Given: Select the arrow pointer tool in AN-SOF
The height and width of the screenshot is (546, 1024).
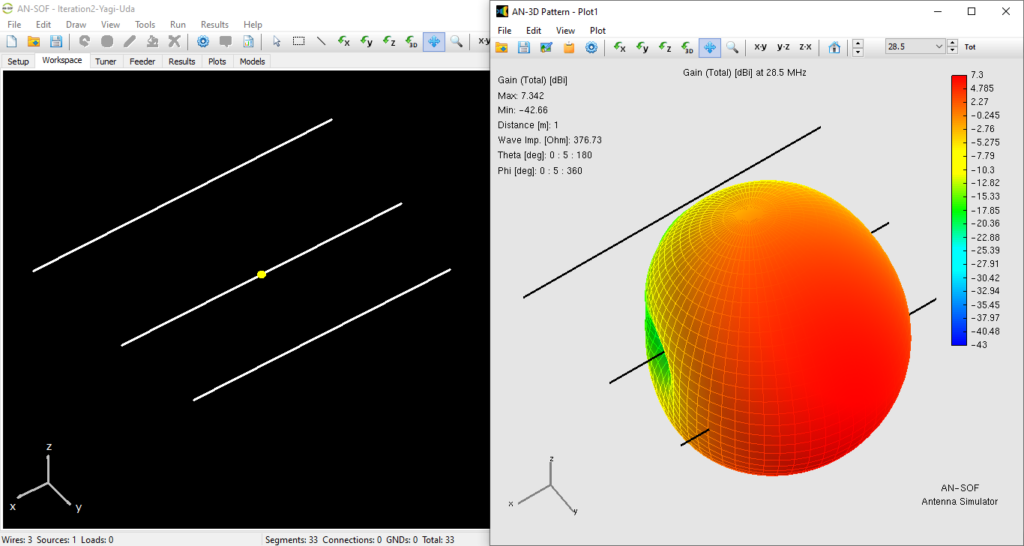Looking at the screenshot, I should (276, 42).
